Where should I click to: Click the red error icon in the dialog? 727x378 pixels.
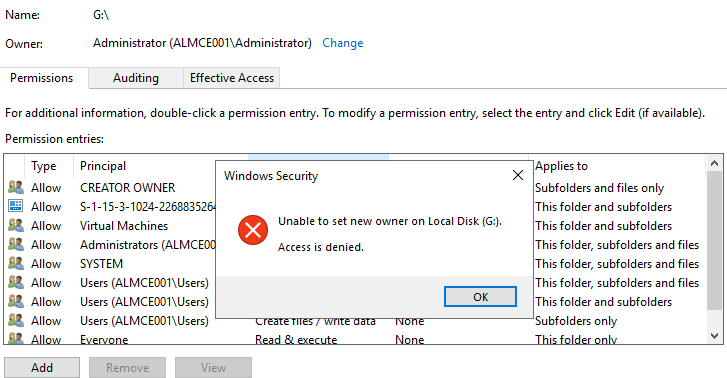pos(253,230)
